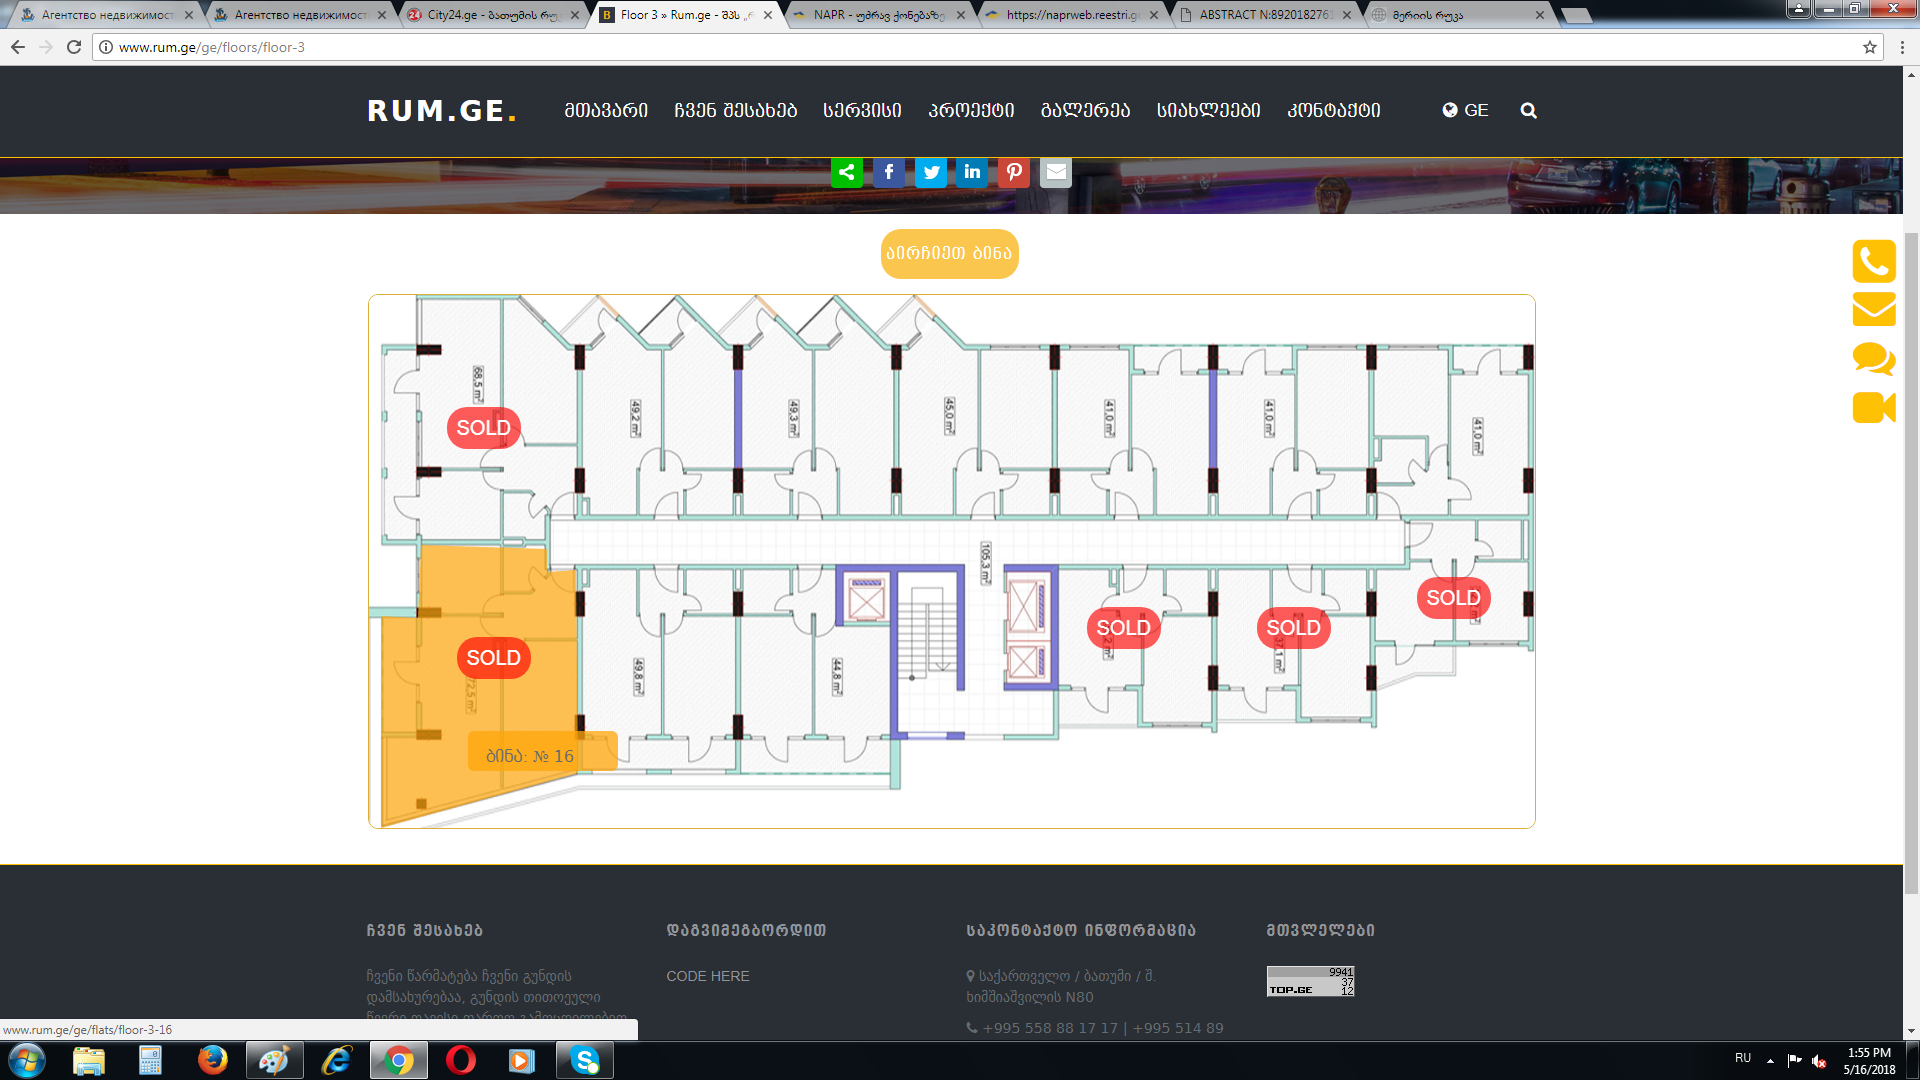
Task: Share page on Twitter
Action: click(930, 172)
